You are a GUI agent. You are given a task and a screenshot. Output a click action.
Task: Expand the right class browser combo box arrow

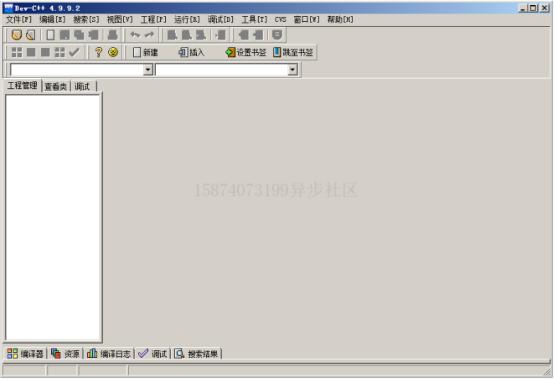coord(292,70)
